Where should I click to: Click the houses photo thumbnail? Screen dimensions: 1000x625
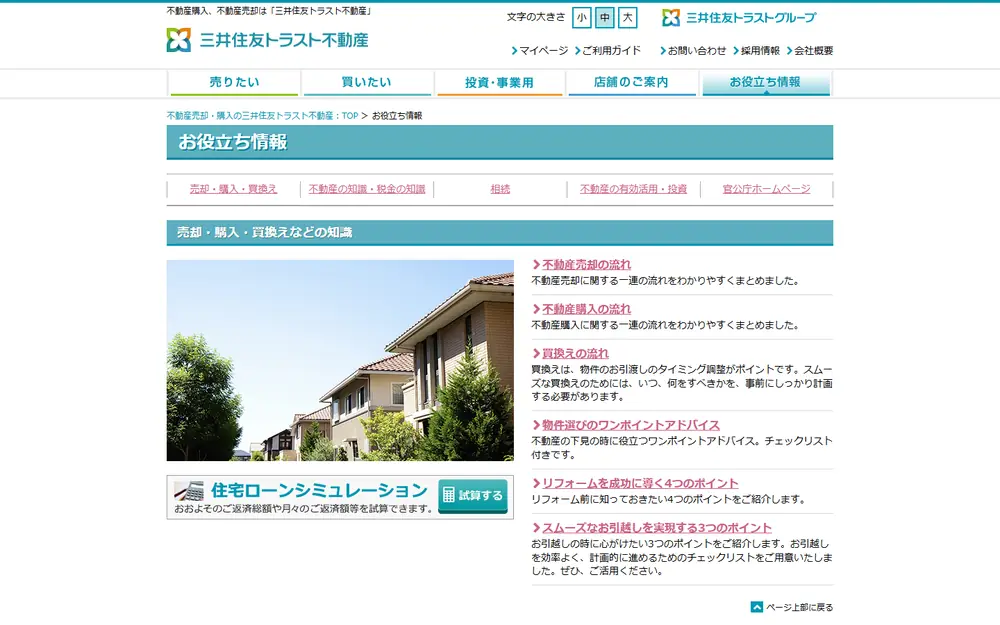point(340,360)
